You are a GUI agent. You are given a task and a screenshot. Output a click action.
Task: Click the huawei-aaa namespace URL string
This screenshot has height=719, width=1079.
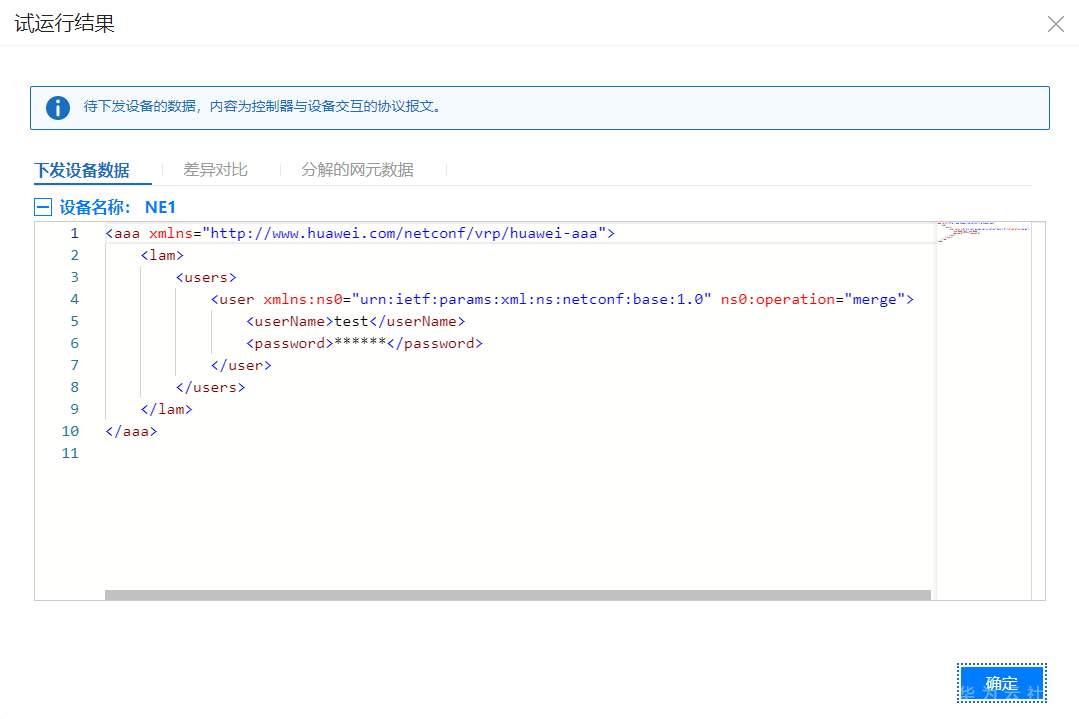404,233
